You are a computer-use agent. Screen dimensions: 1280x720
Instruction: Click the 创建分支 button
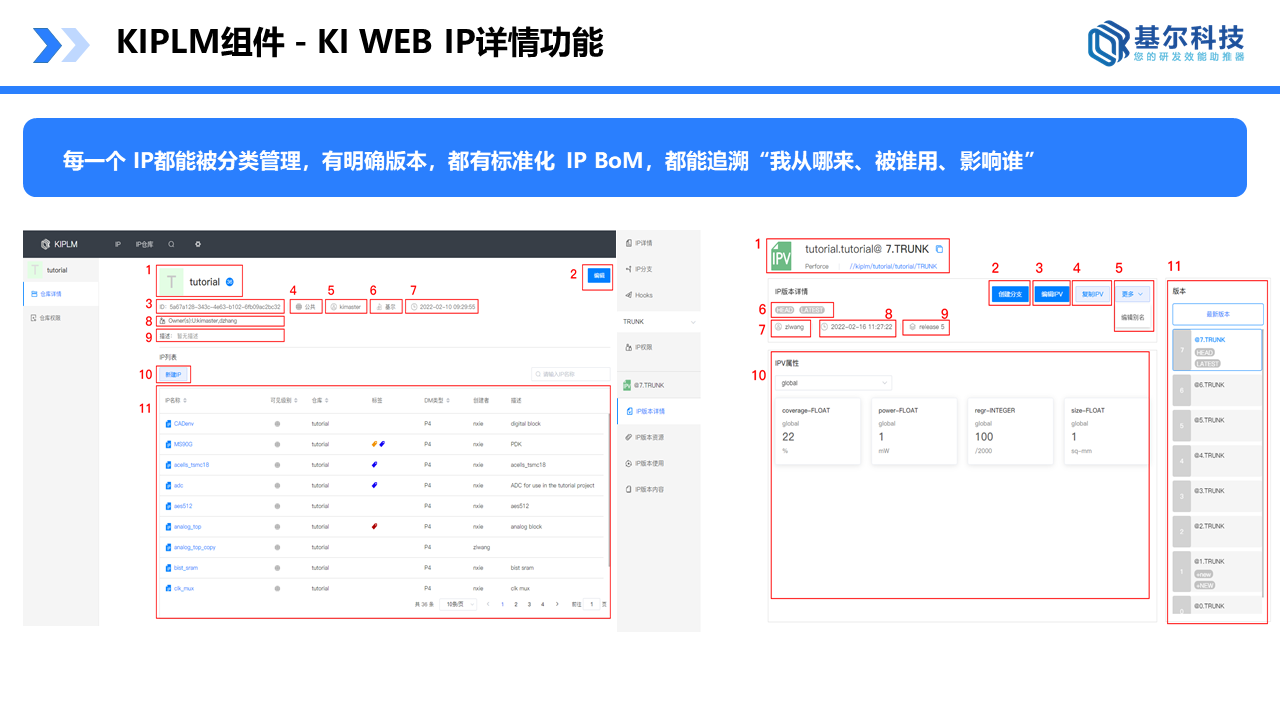click(x=1008, y=294)
